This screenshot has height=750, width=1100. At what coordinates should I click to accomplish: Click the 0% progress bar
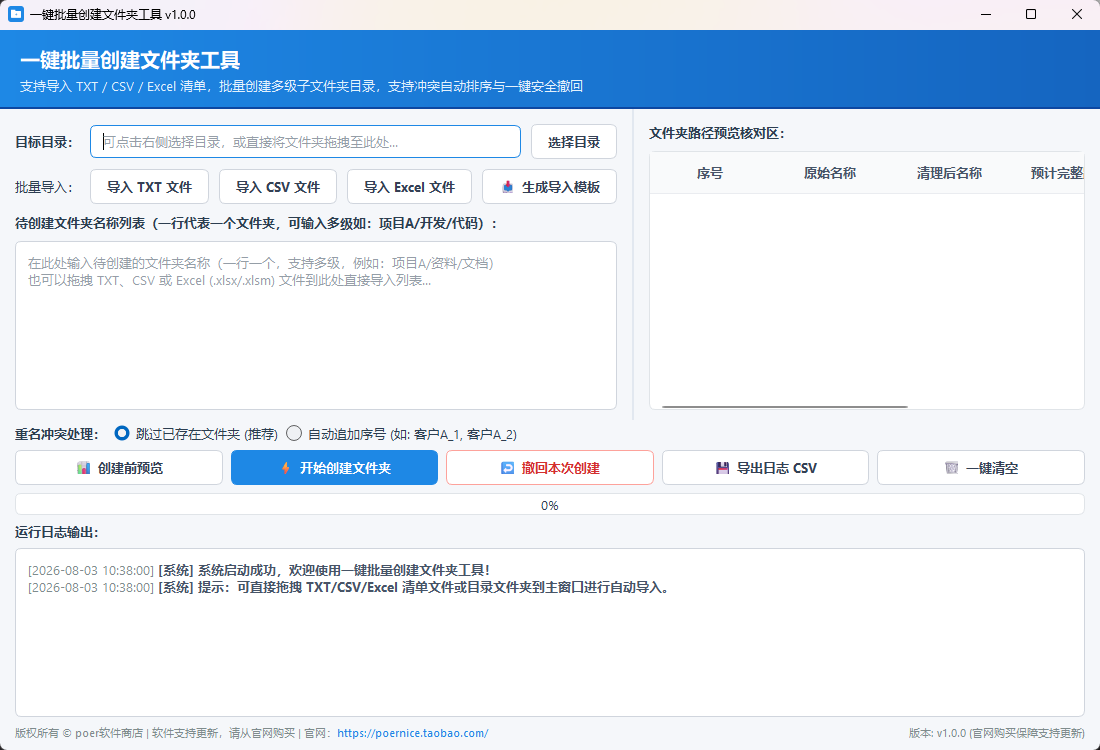[550, 504]
